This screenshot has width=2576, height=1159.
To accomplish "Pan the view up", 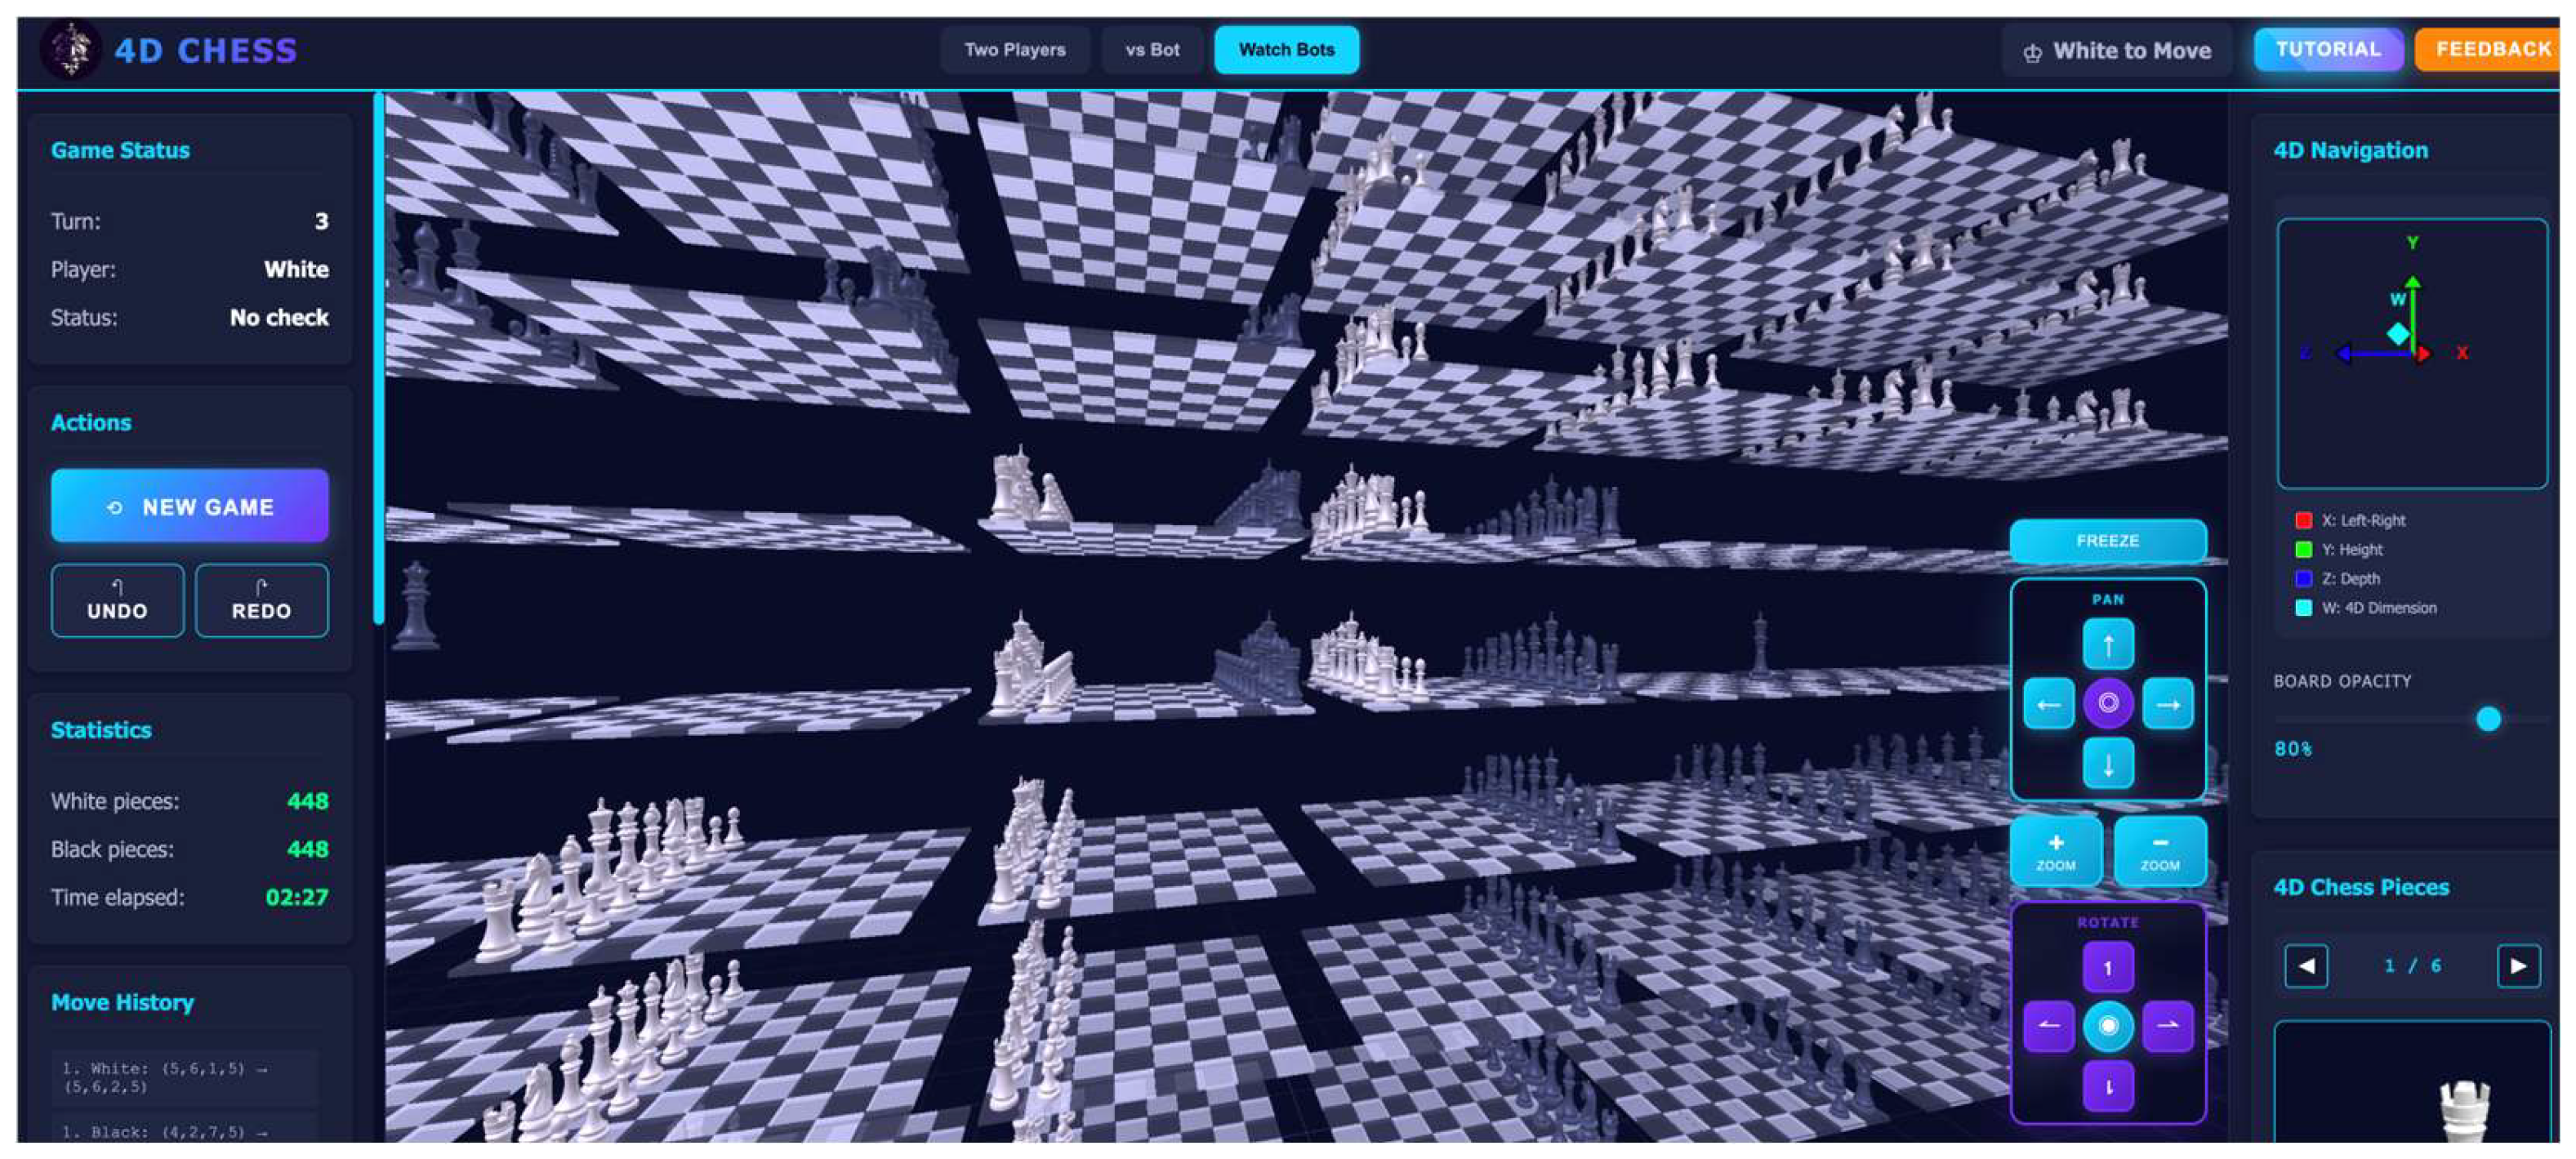I will (x=2107, y=645).
